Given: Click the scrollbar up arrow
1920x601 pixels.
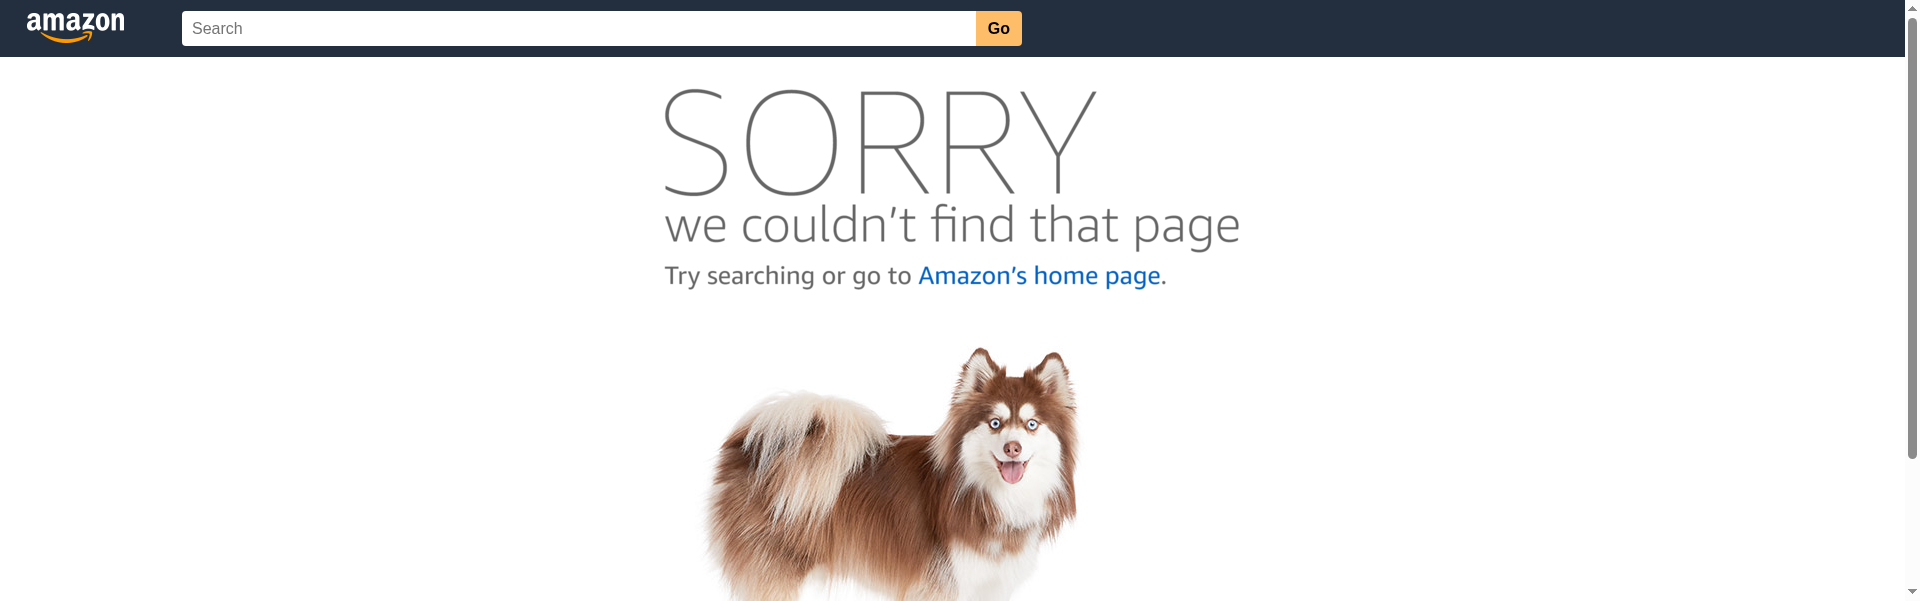Looking at the screenshot, I should tap(1912, 7).
